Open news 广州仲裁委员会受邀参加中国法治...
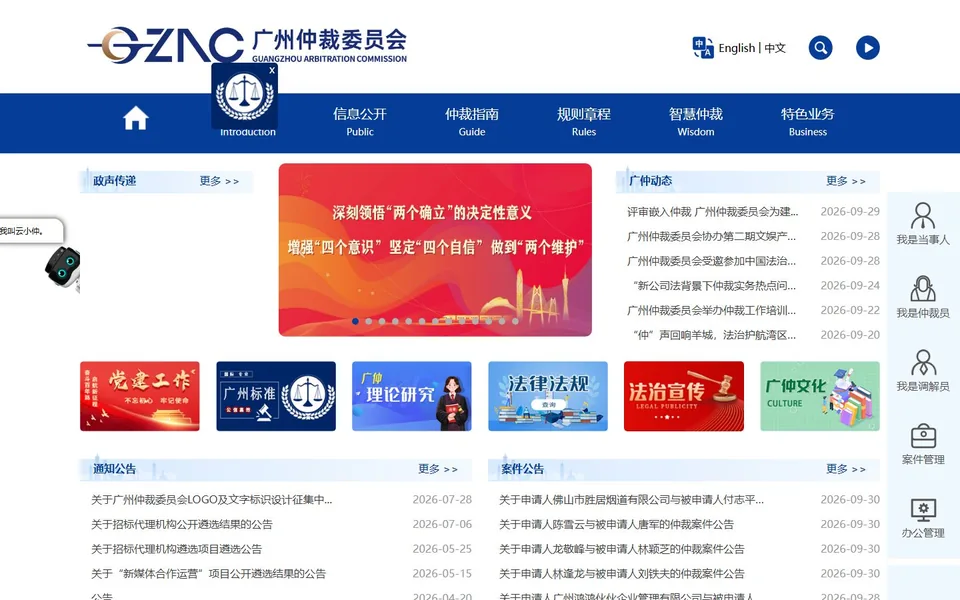The width and height of the screenshot is (960, 600). pyautogui.click(x=711, y=261)
